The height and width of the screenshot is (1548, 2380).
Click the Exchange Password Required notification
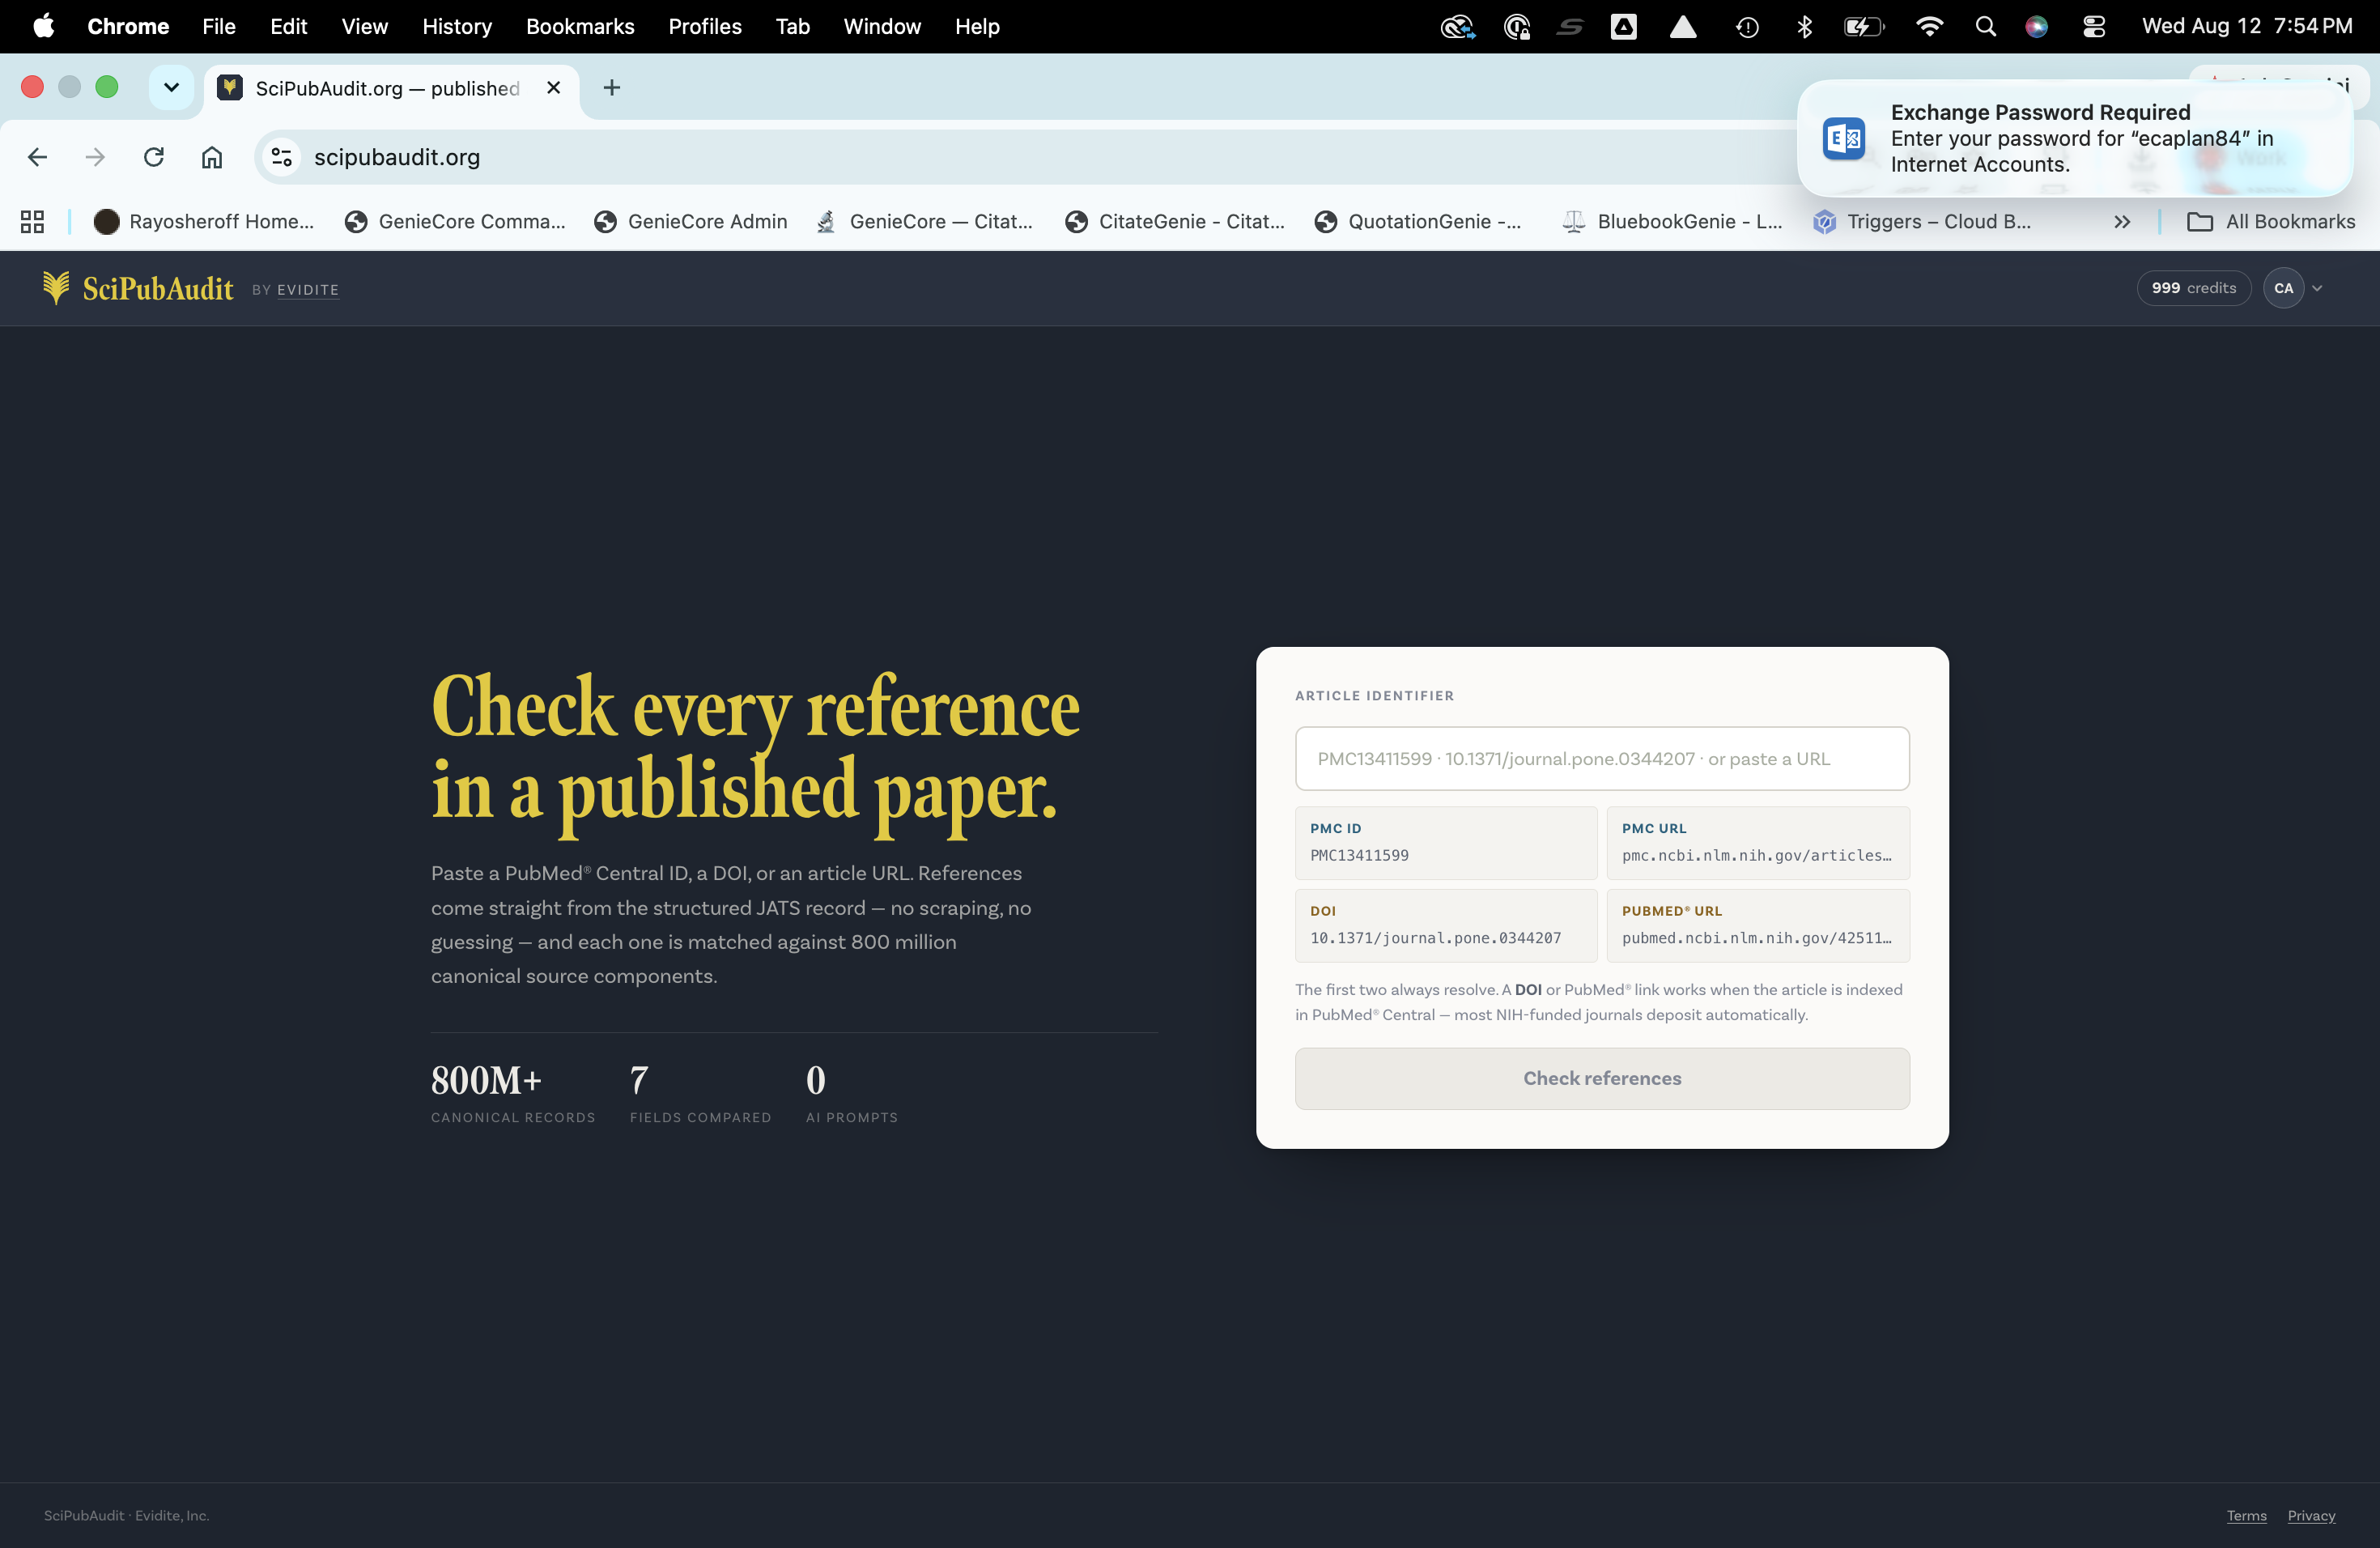click(x=2075, y=138)
